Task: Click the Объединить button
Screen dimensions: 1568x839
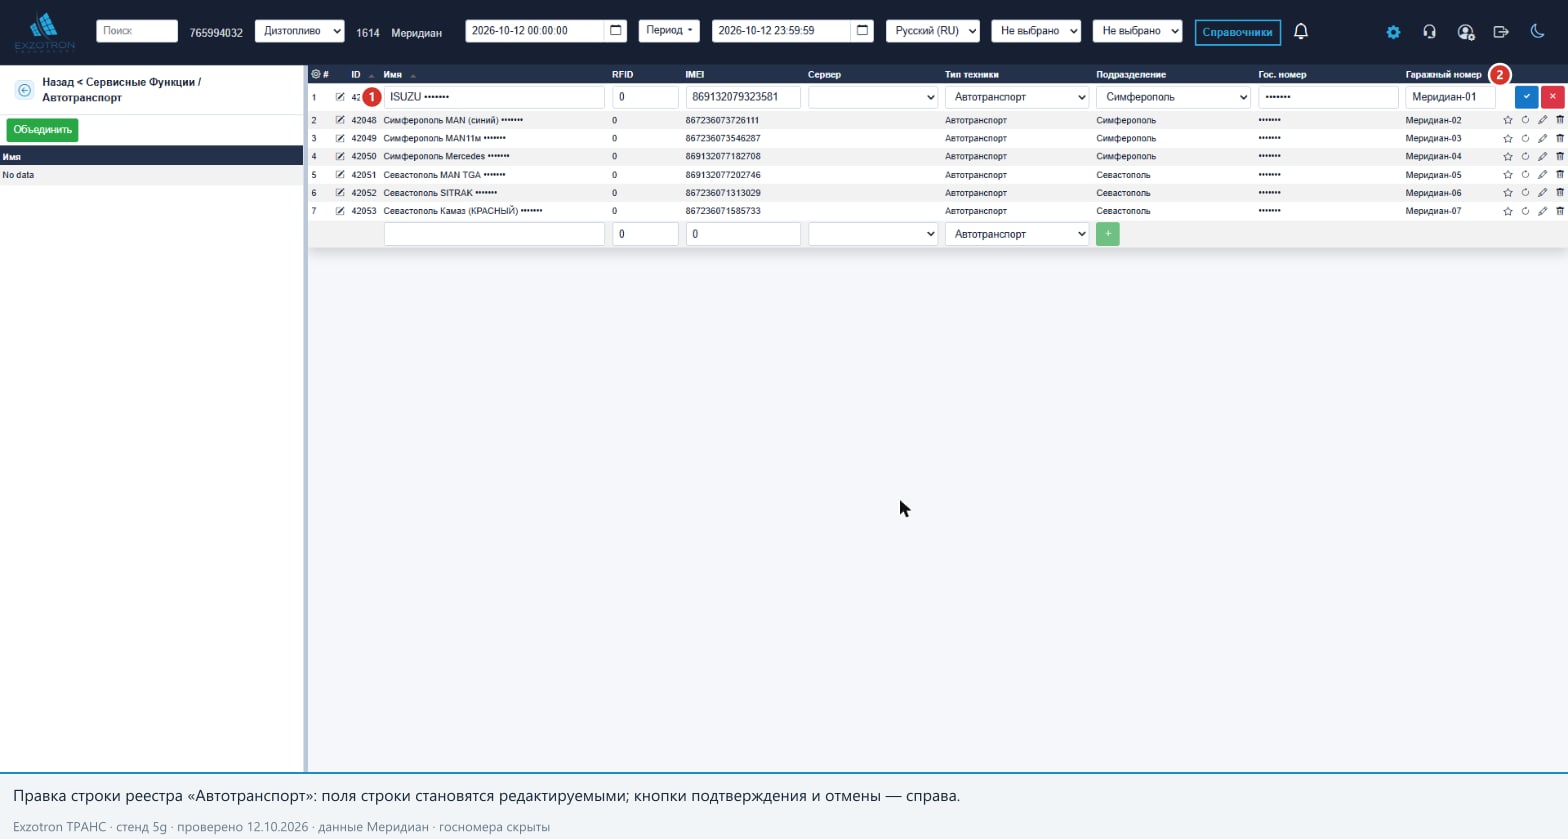Action: pyautogui.click(x=42, y=130)
